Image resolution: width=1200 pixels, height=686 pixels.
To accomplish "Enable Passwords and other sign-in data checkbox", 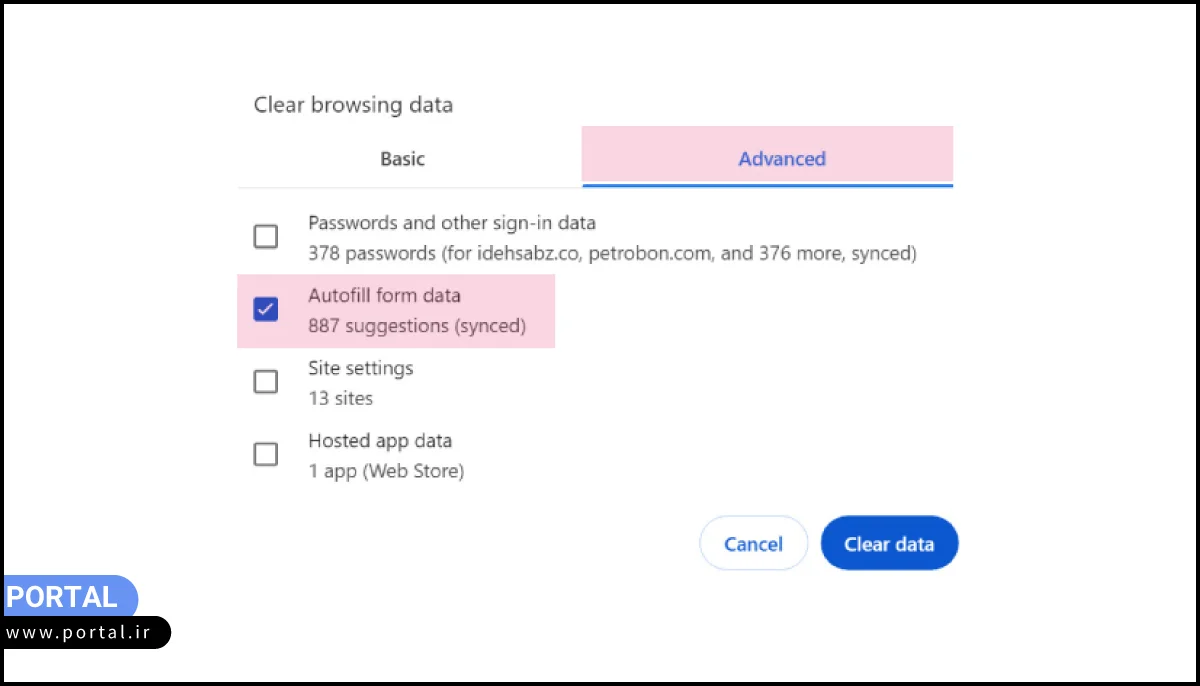I will tap(265, 236).
